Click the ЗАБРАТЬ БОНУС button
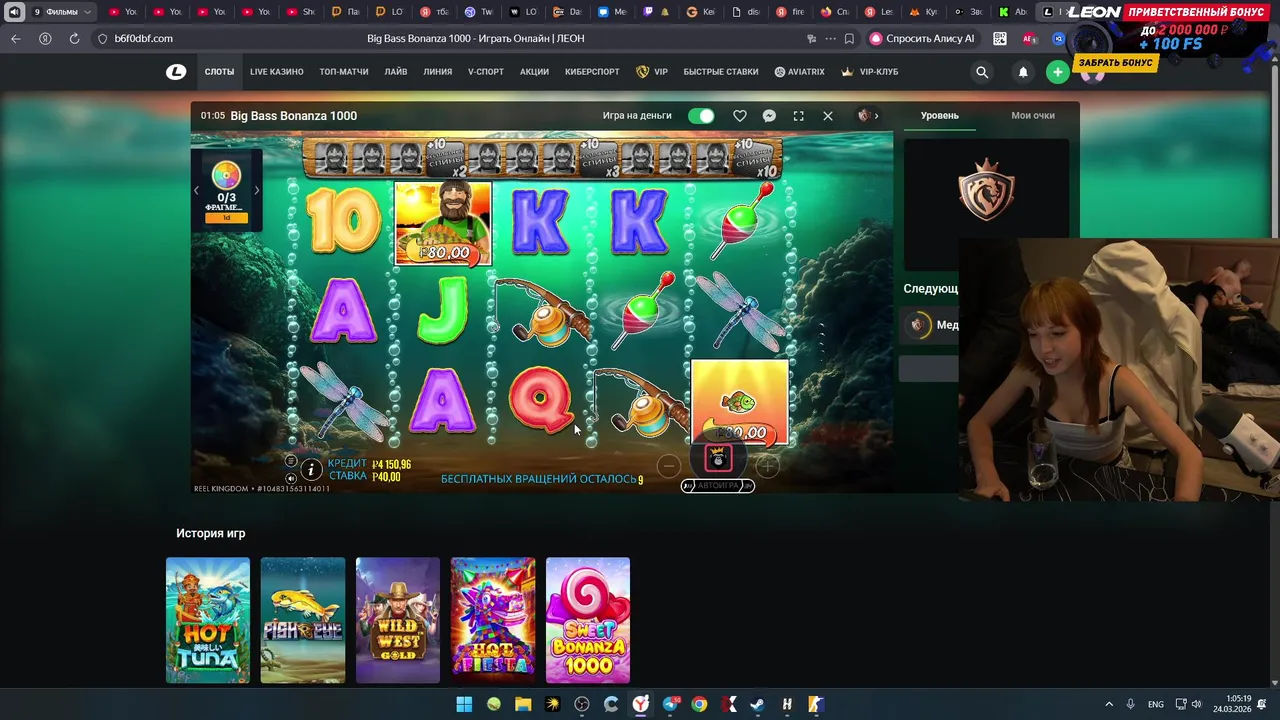Screen dimensions: 1280x720 click(1116, 62)
